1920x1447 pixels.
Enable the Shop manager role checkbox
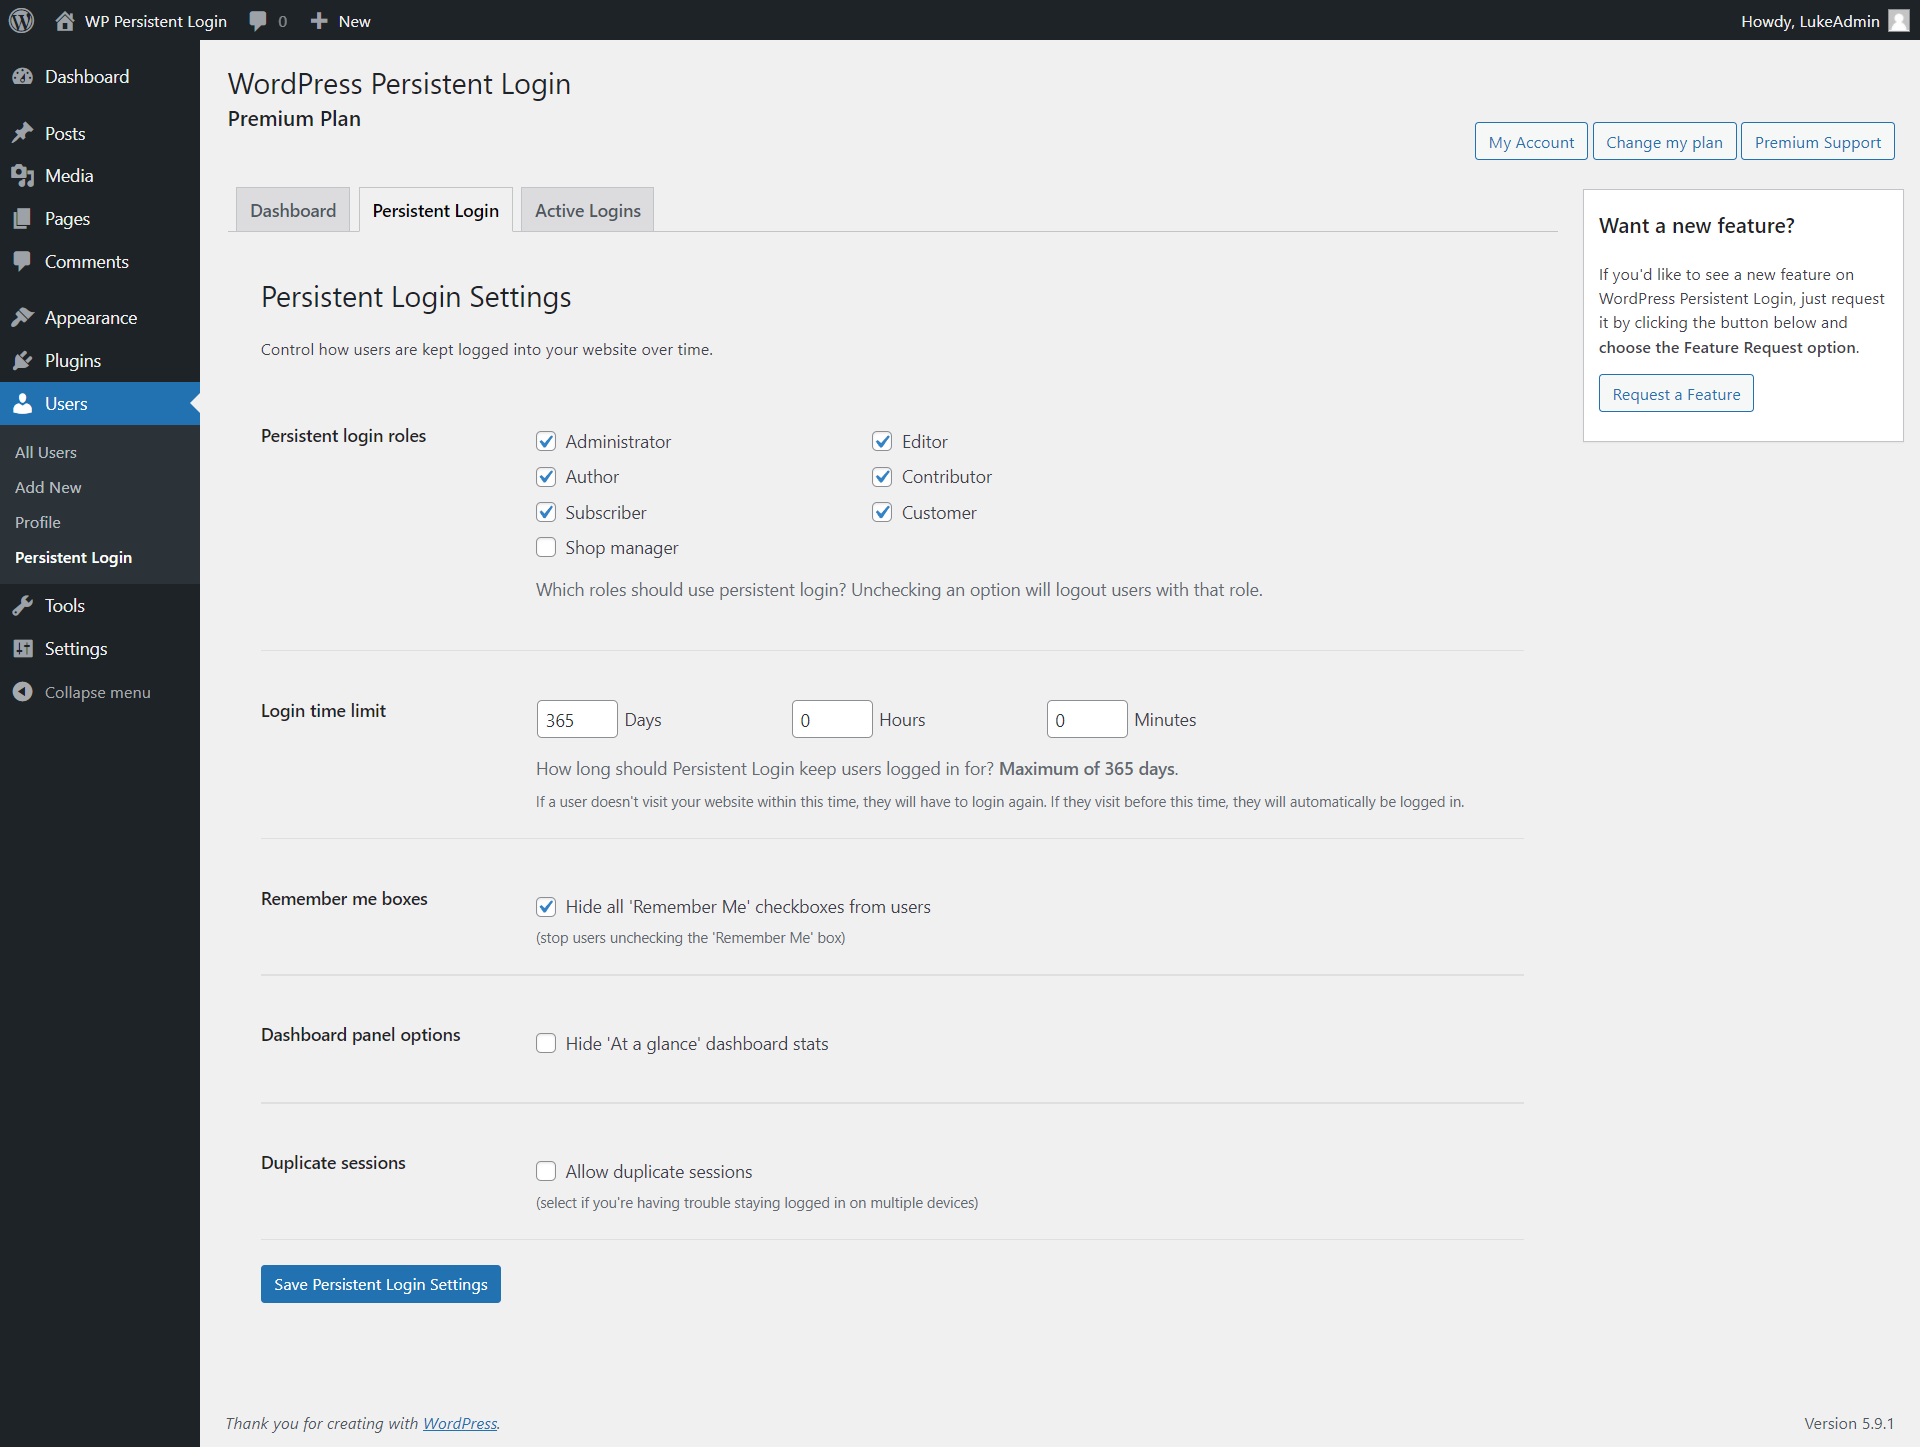pos(546,547)
